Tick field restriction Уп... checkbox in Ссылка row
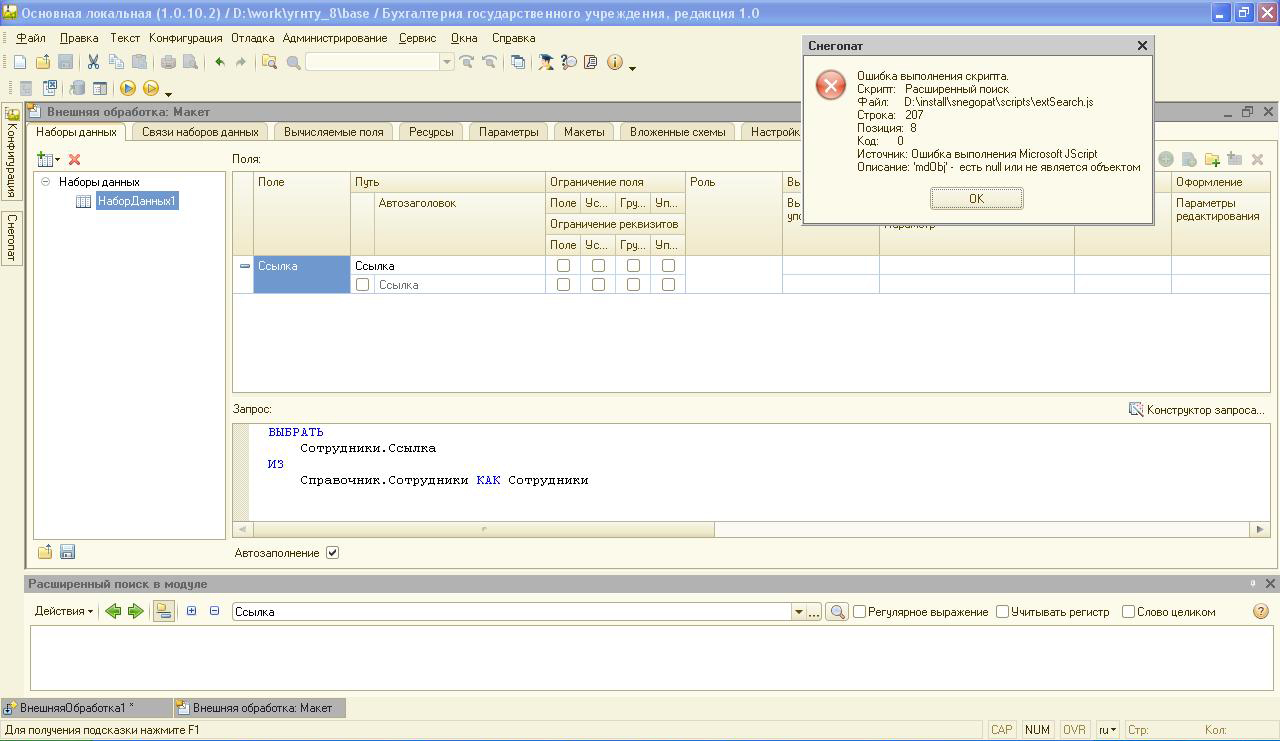The width and height of the screenshot is (1280, 741). pyautogui.click(x=668, y=266)
